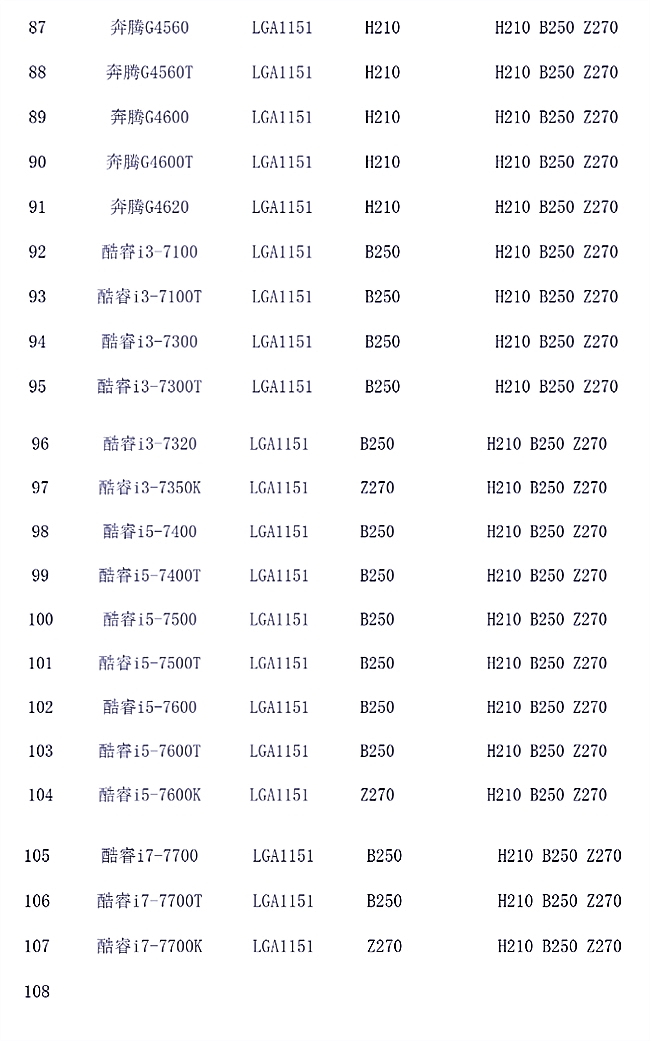Click the 奔腾G4560 processor name
This screenshot has width=650, height=1041.
(149, 28)
